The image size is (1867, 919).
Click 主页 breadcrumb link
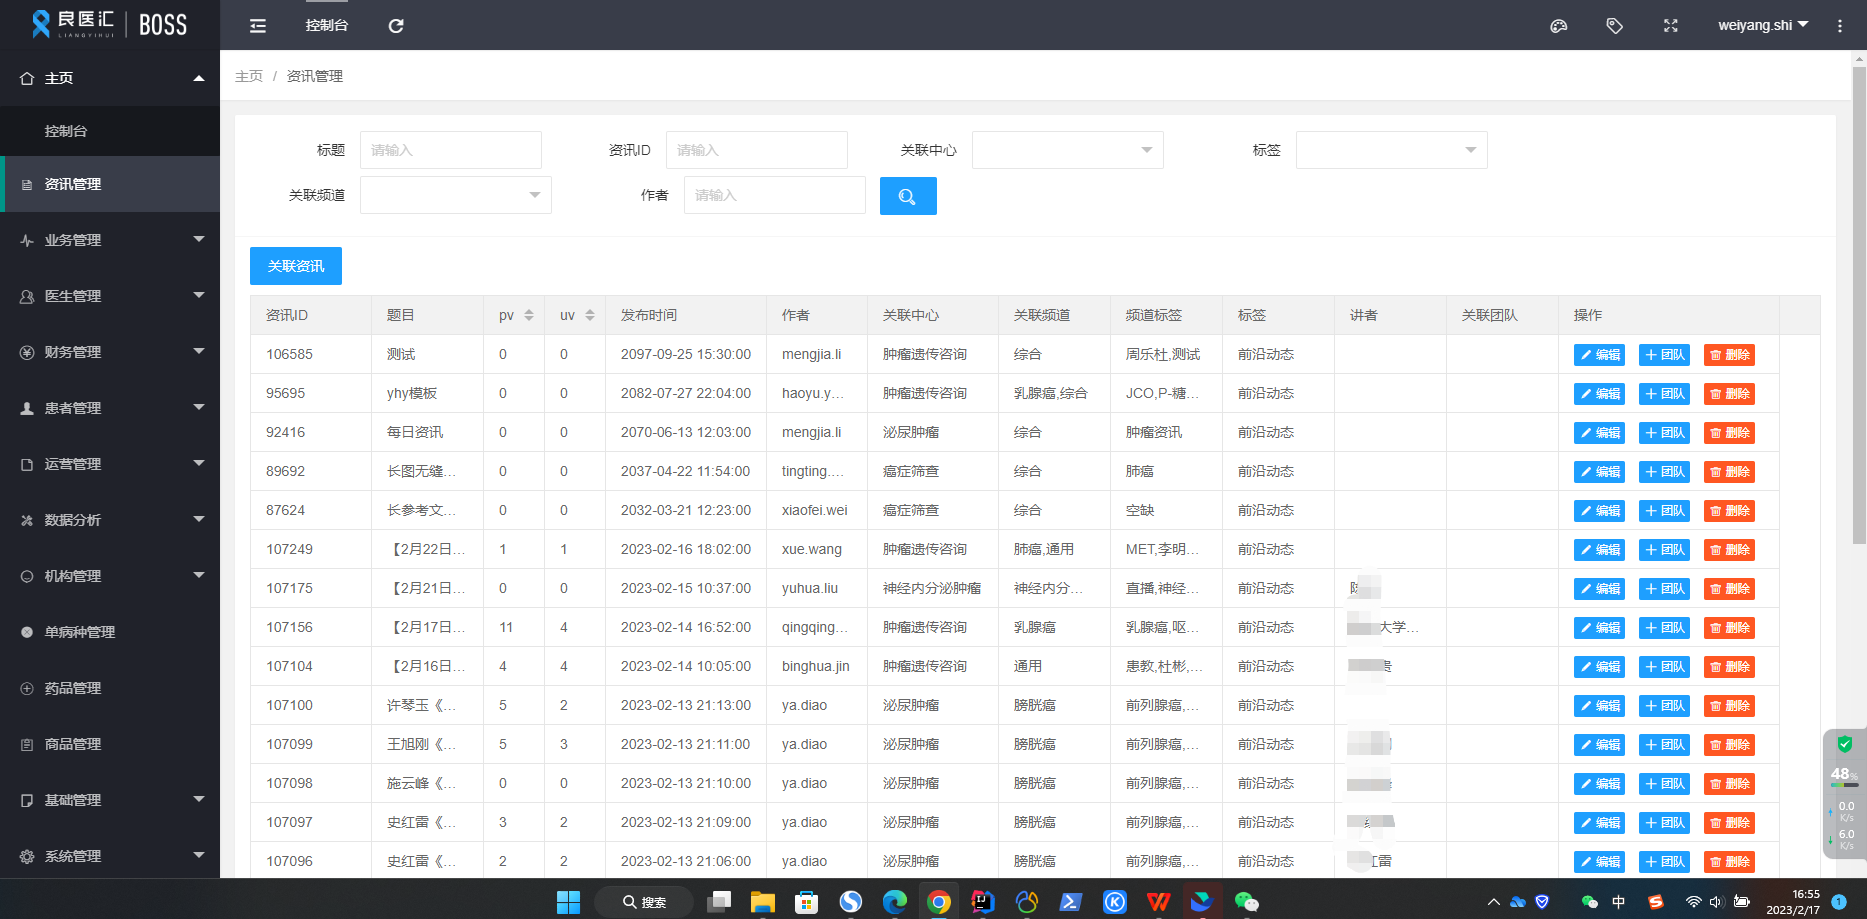[249, 76]
